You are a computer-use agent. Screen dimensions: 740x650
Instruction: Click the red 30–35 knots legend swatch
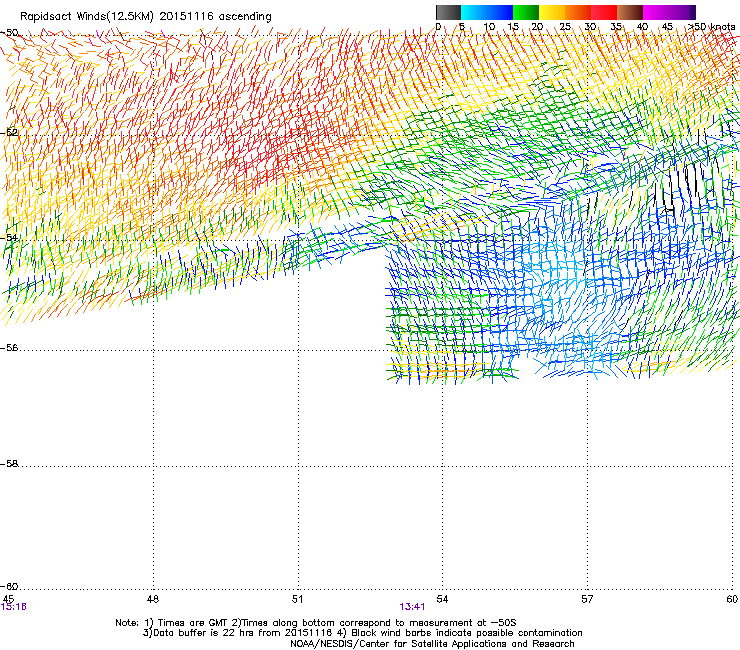click(604, 12)
